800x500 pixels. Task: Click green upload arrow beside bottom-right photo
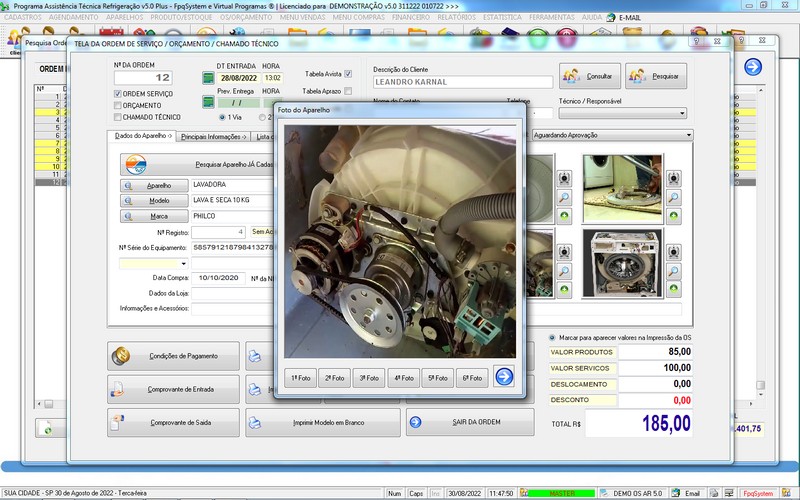coord(674,289)
